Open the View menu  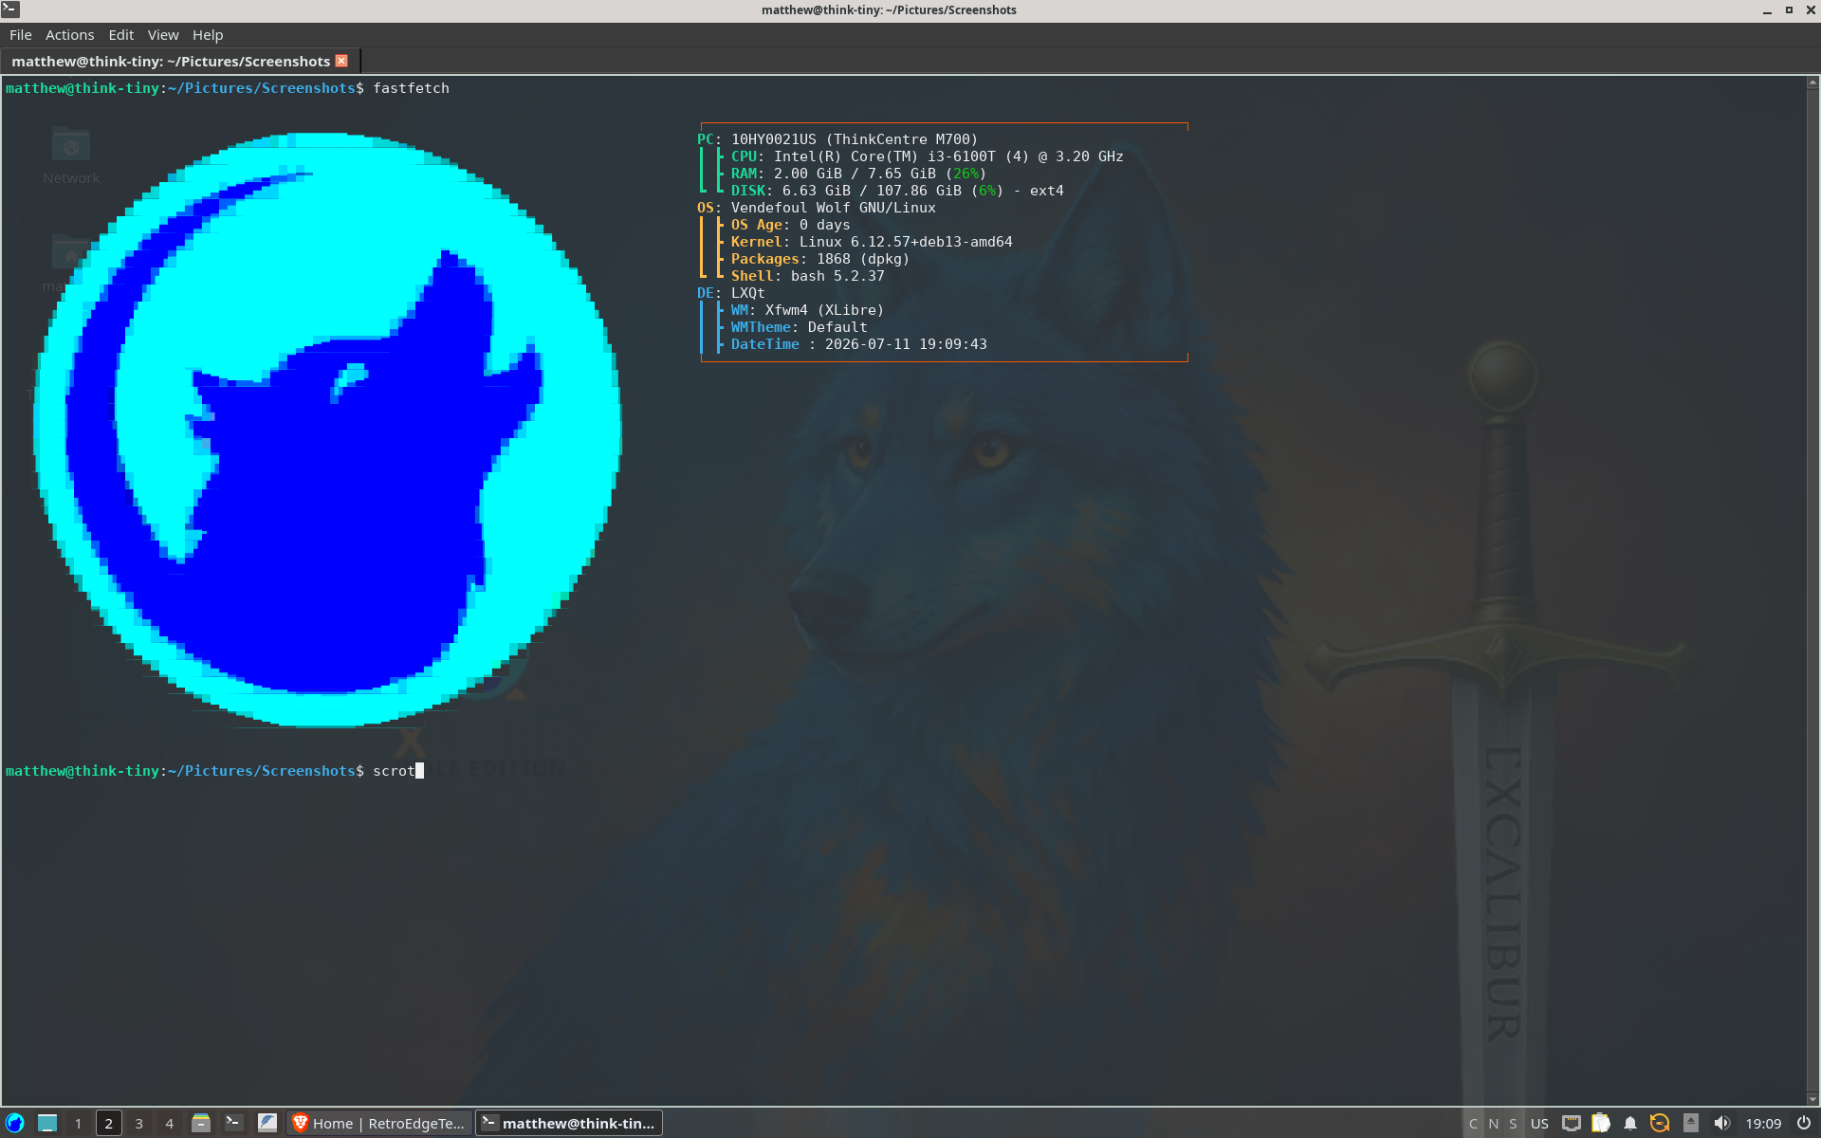[163, 35]
